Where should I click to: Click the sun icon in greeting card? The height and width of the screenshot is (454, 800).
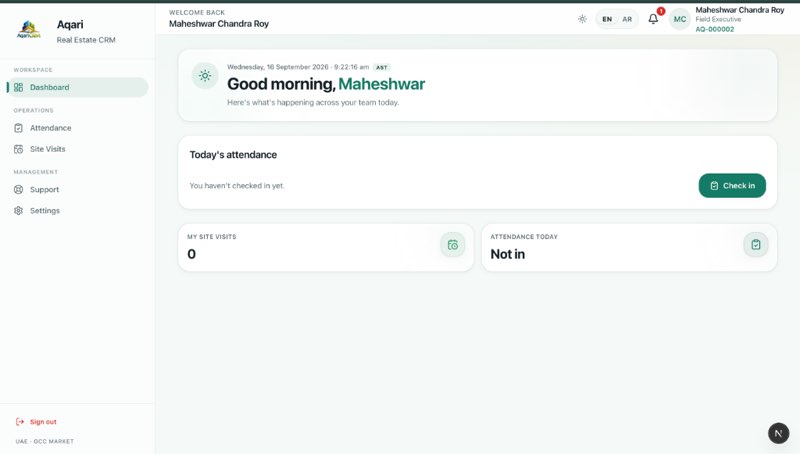(205, 75)
